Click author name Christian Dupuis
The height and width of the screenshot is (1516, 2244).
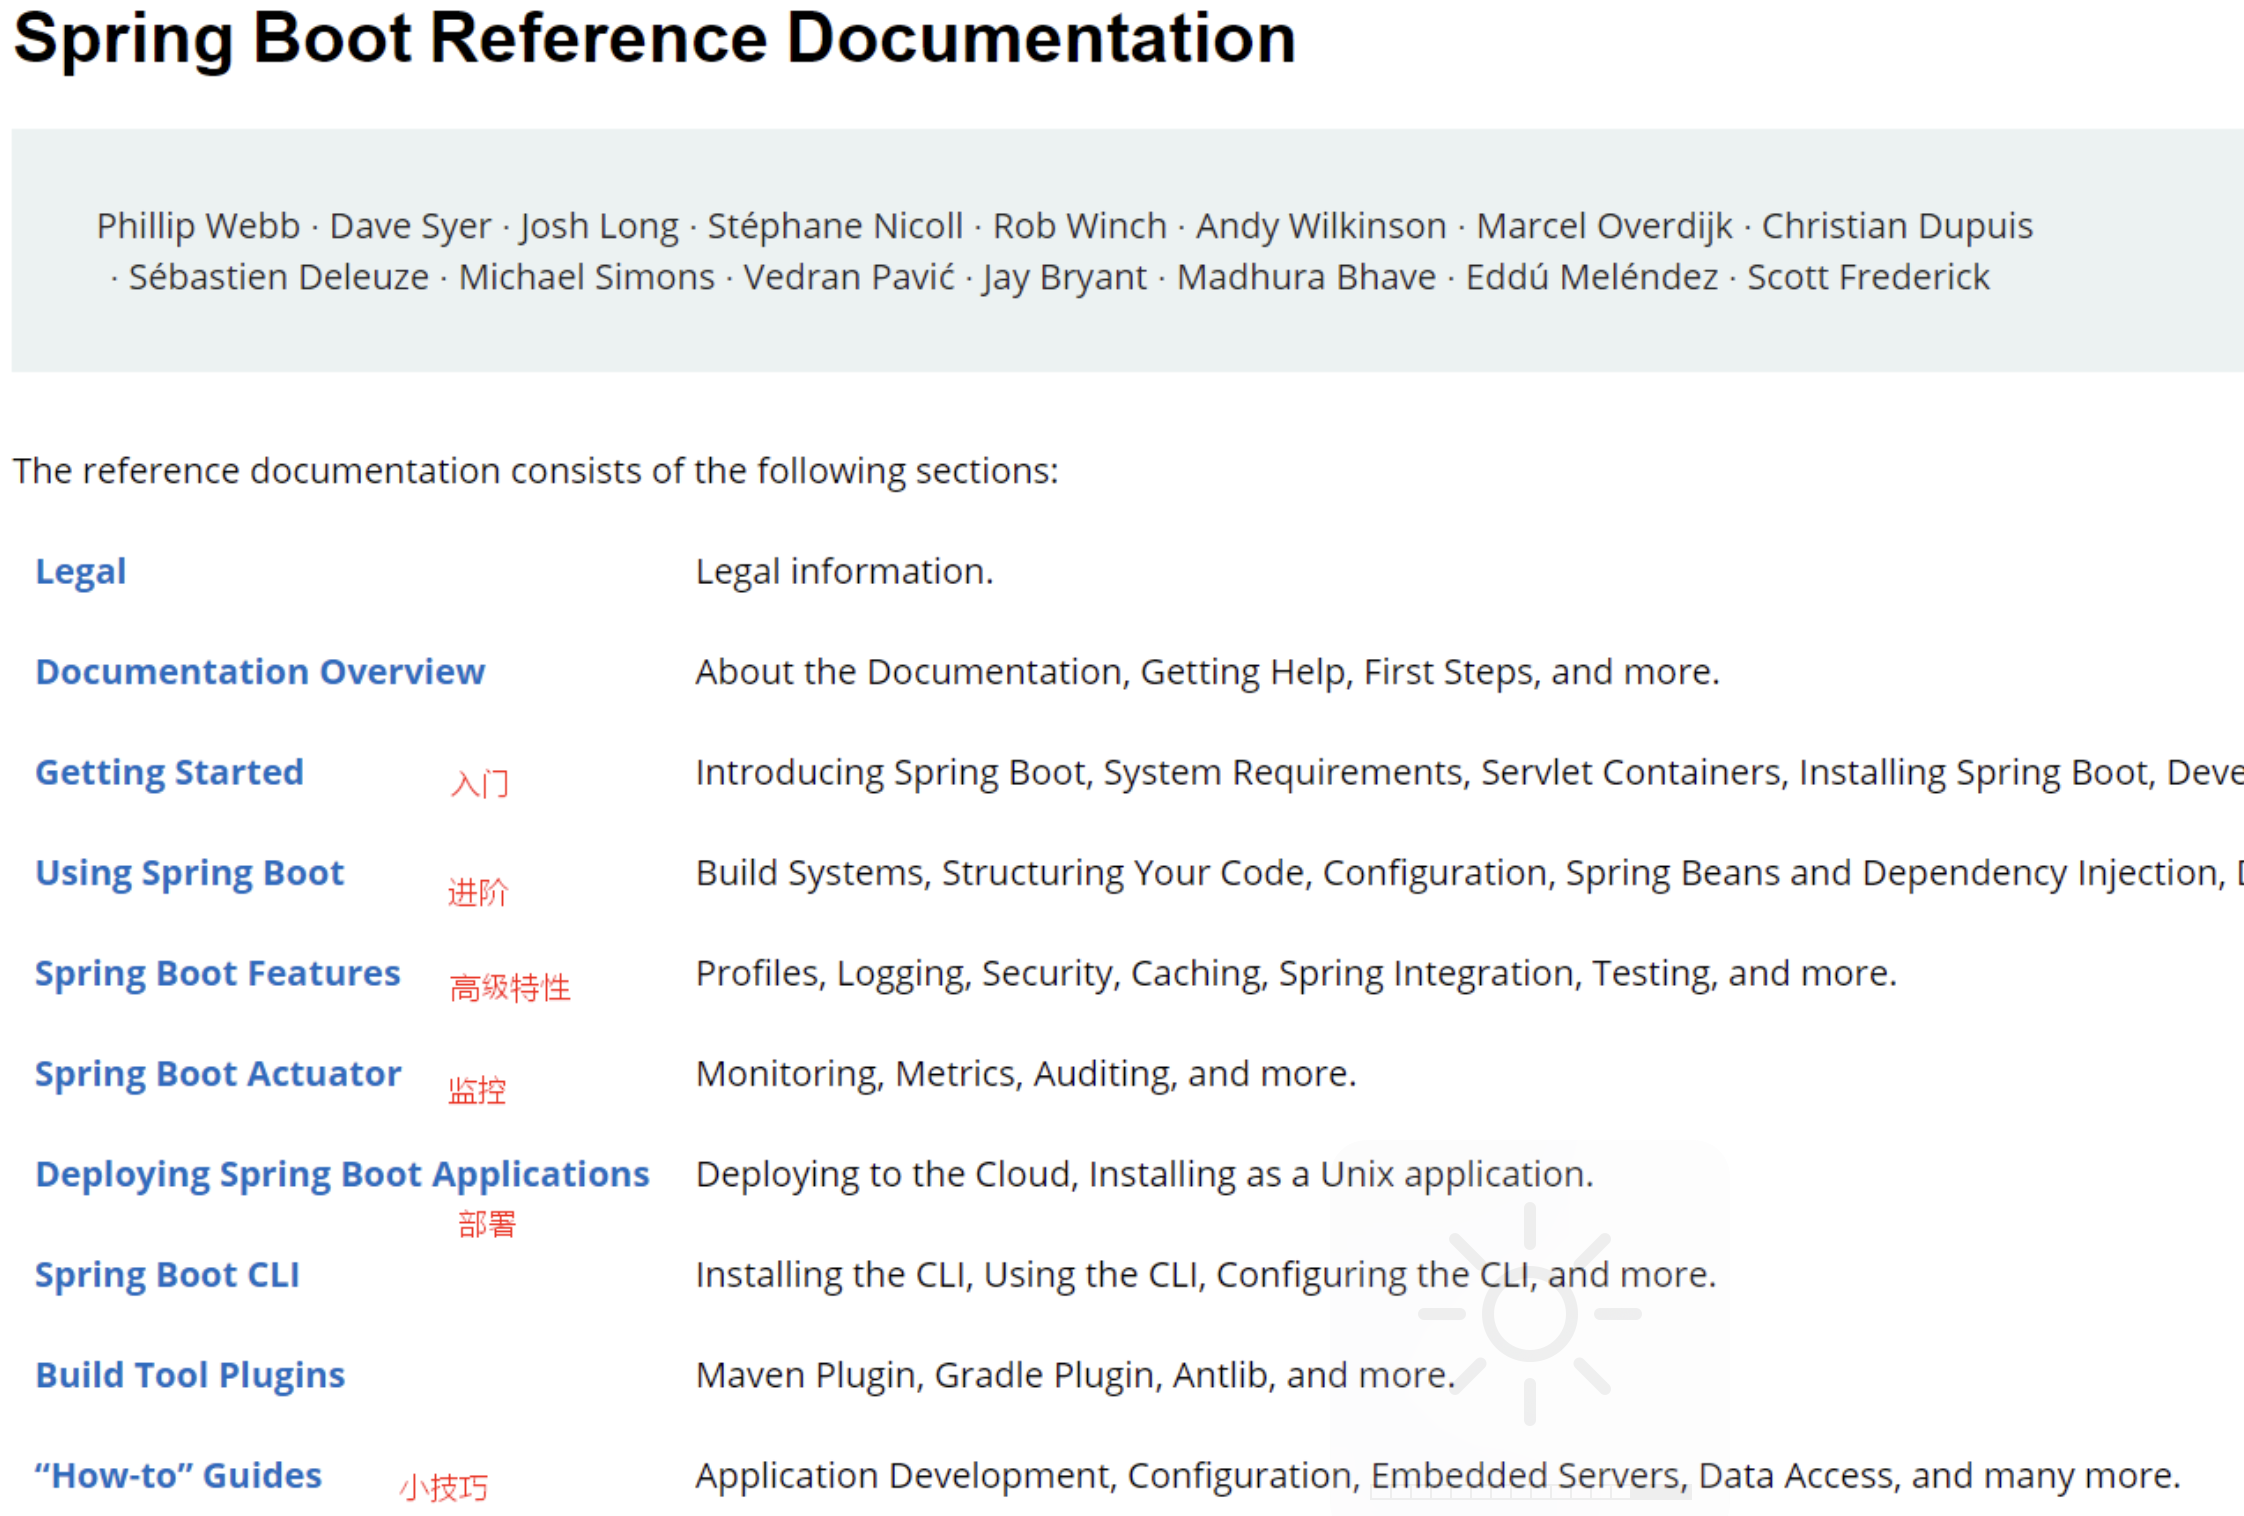[x=1897, y=227]
